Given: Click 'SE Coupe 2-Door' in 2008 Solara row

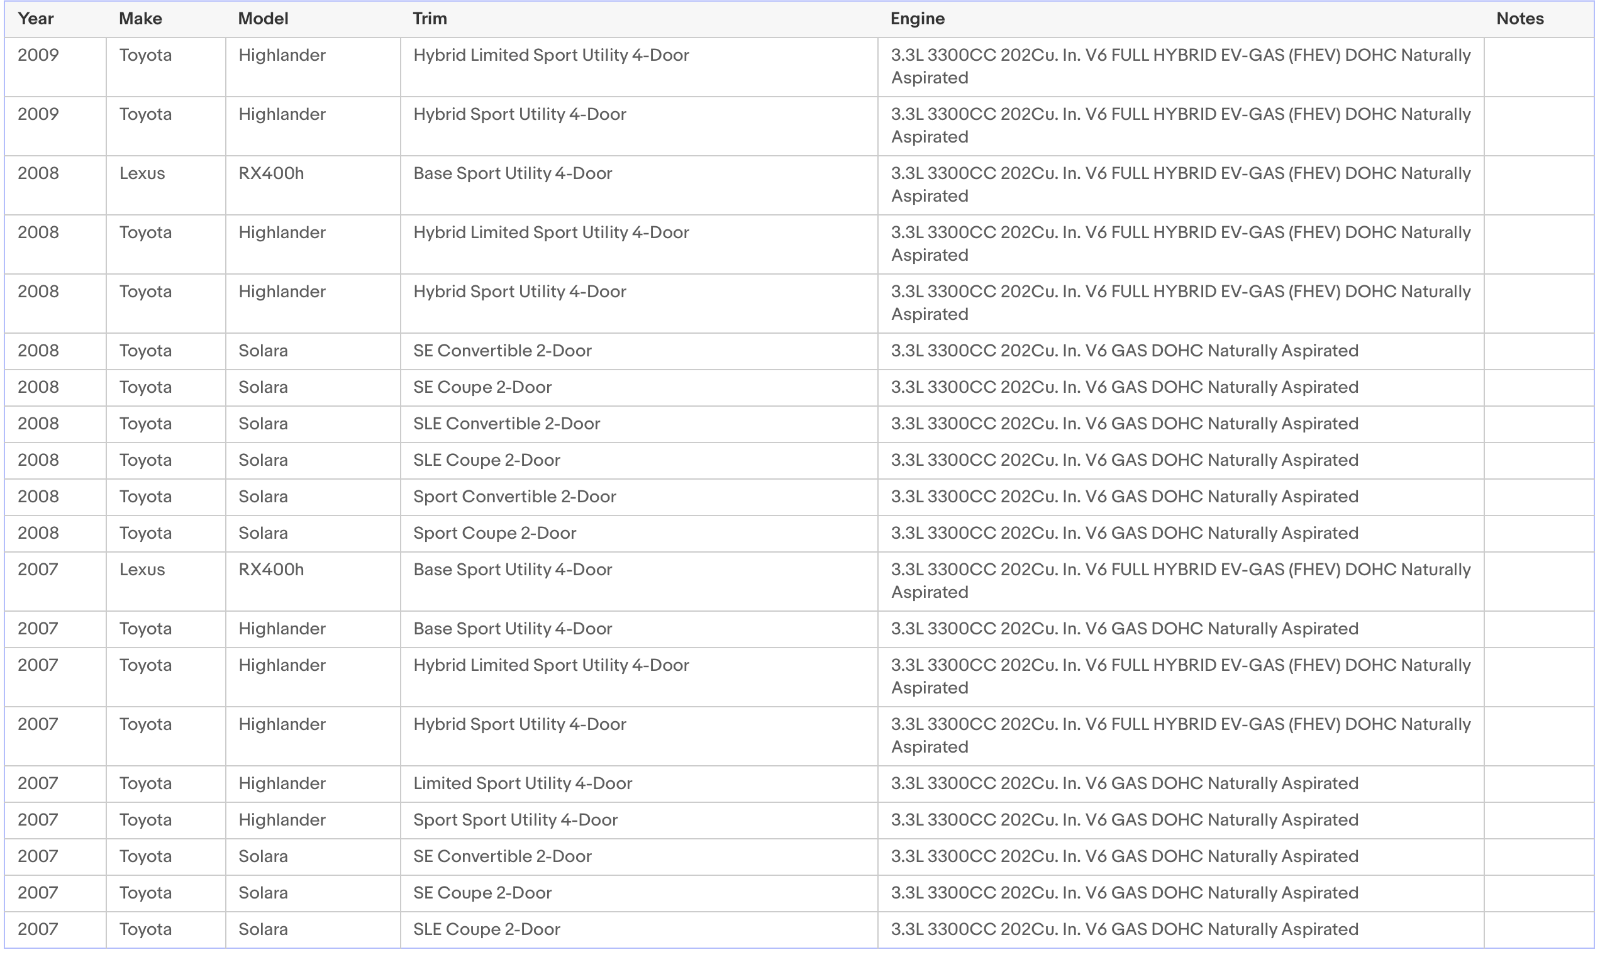Looking at the screenshot, I should pyautogui.click(x=483, y=387).
